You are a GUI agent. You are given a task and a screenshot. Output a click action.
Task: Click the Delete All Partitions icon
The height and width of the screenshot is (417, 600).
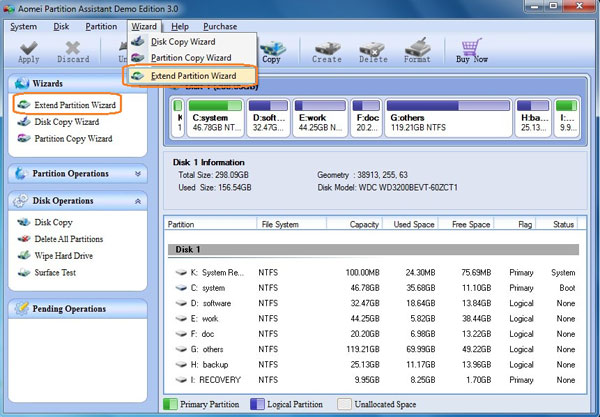coord(24,239)
